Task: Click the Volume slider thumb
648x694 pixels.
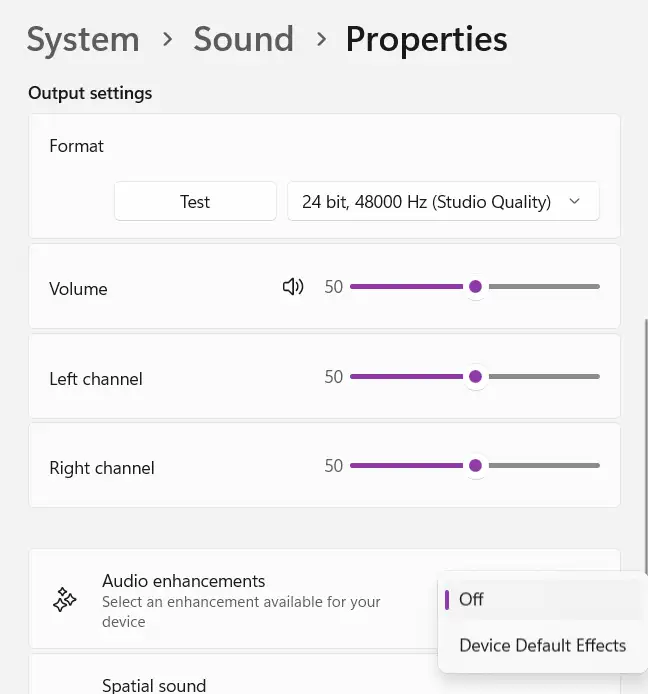Action: coord(476,287)
